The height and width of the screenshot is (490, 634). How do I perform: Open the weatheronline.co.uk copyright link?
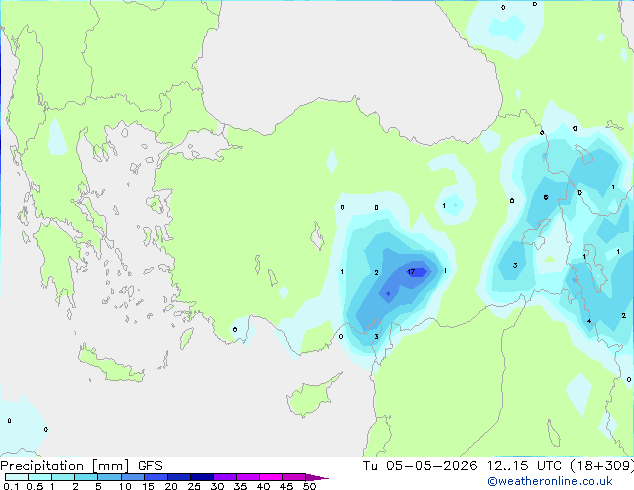pos(549,481)
